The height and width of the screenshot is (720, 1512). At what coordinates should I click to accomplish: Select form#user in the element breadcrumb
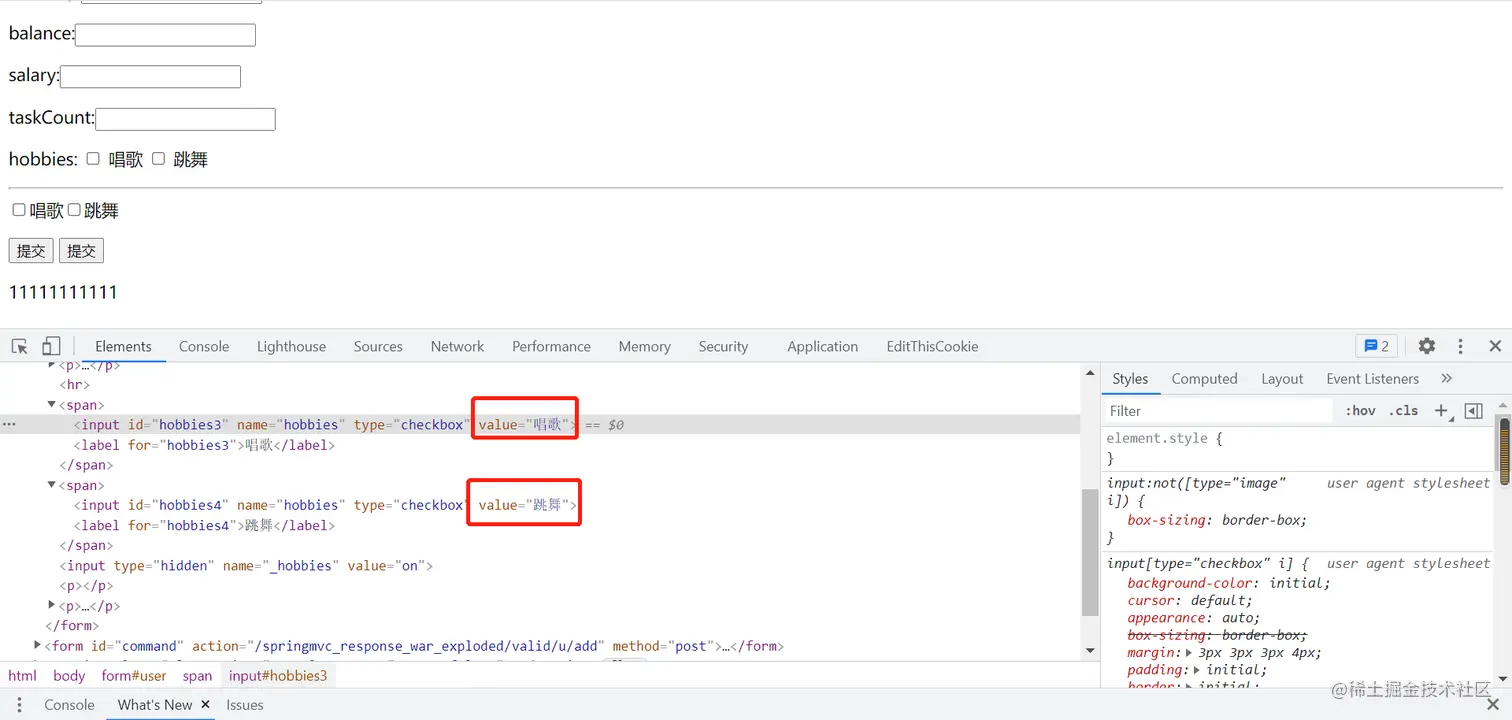tap(134, 676)
